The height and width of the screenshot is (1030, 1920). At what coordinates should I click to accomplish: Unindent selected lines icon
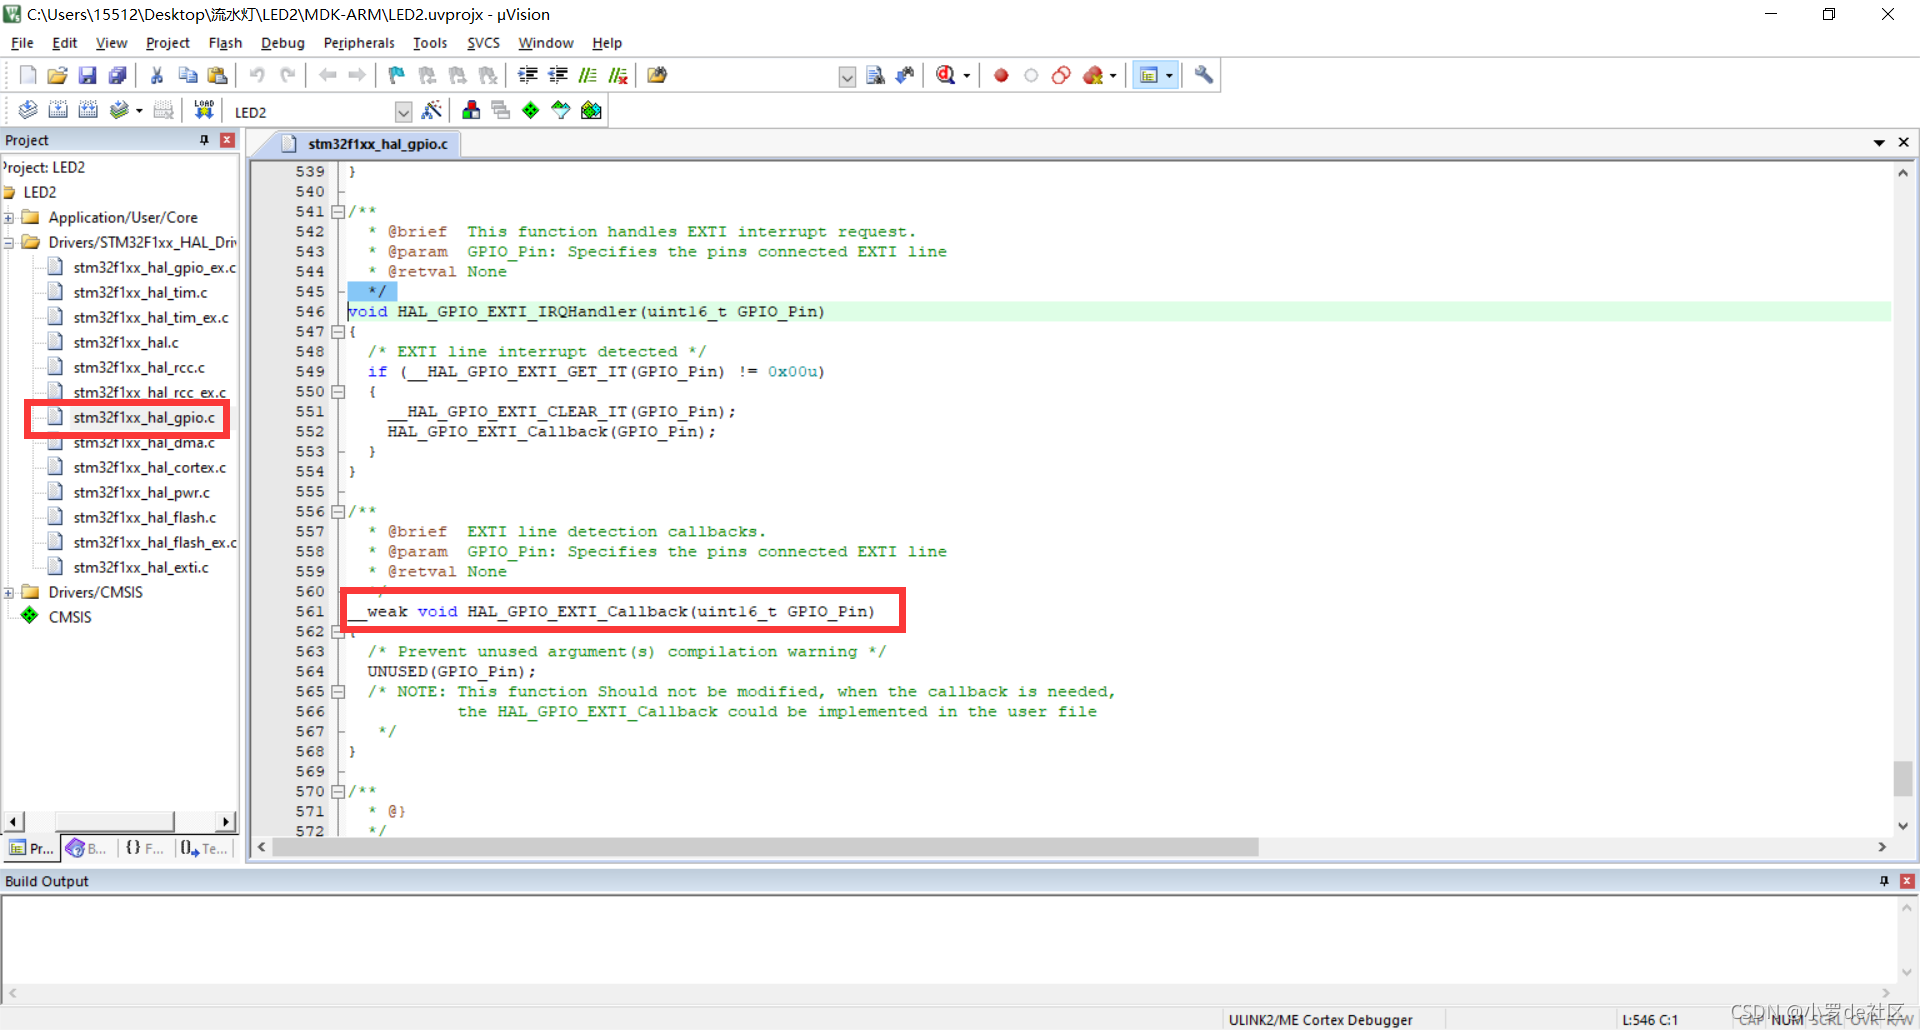click(558, 75)
